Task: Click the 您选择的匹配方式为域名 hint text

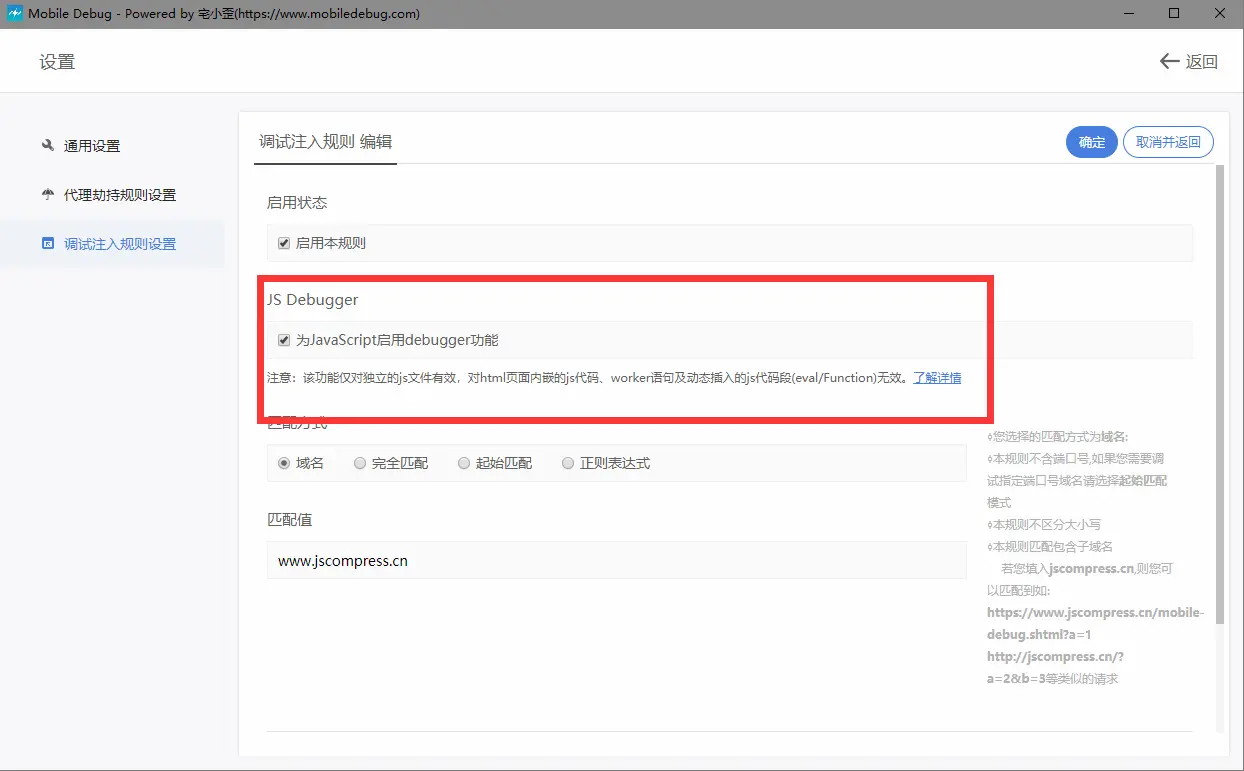Action: (1058, 436)
